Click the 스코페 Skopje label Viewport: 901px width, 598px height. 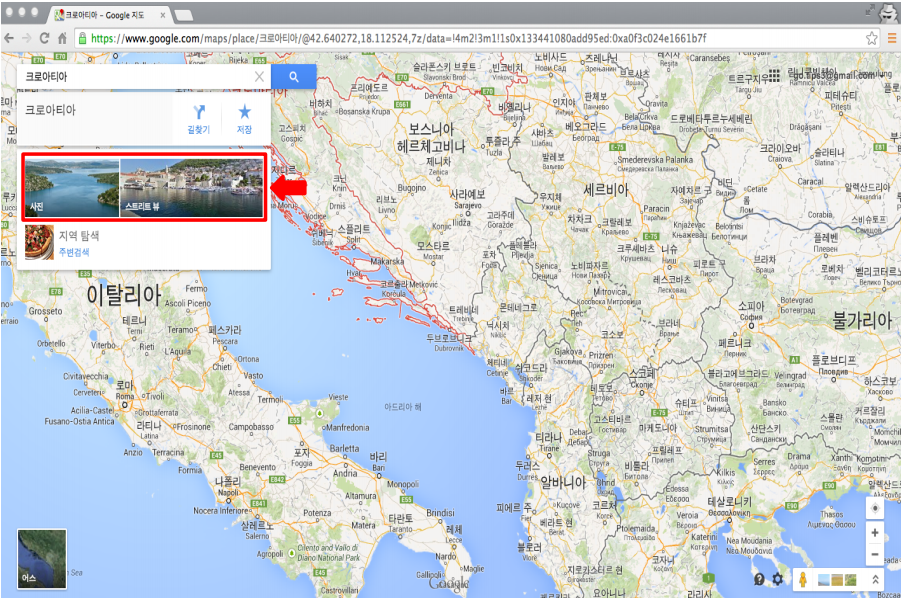coord(642,374)
